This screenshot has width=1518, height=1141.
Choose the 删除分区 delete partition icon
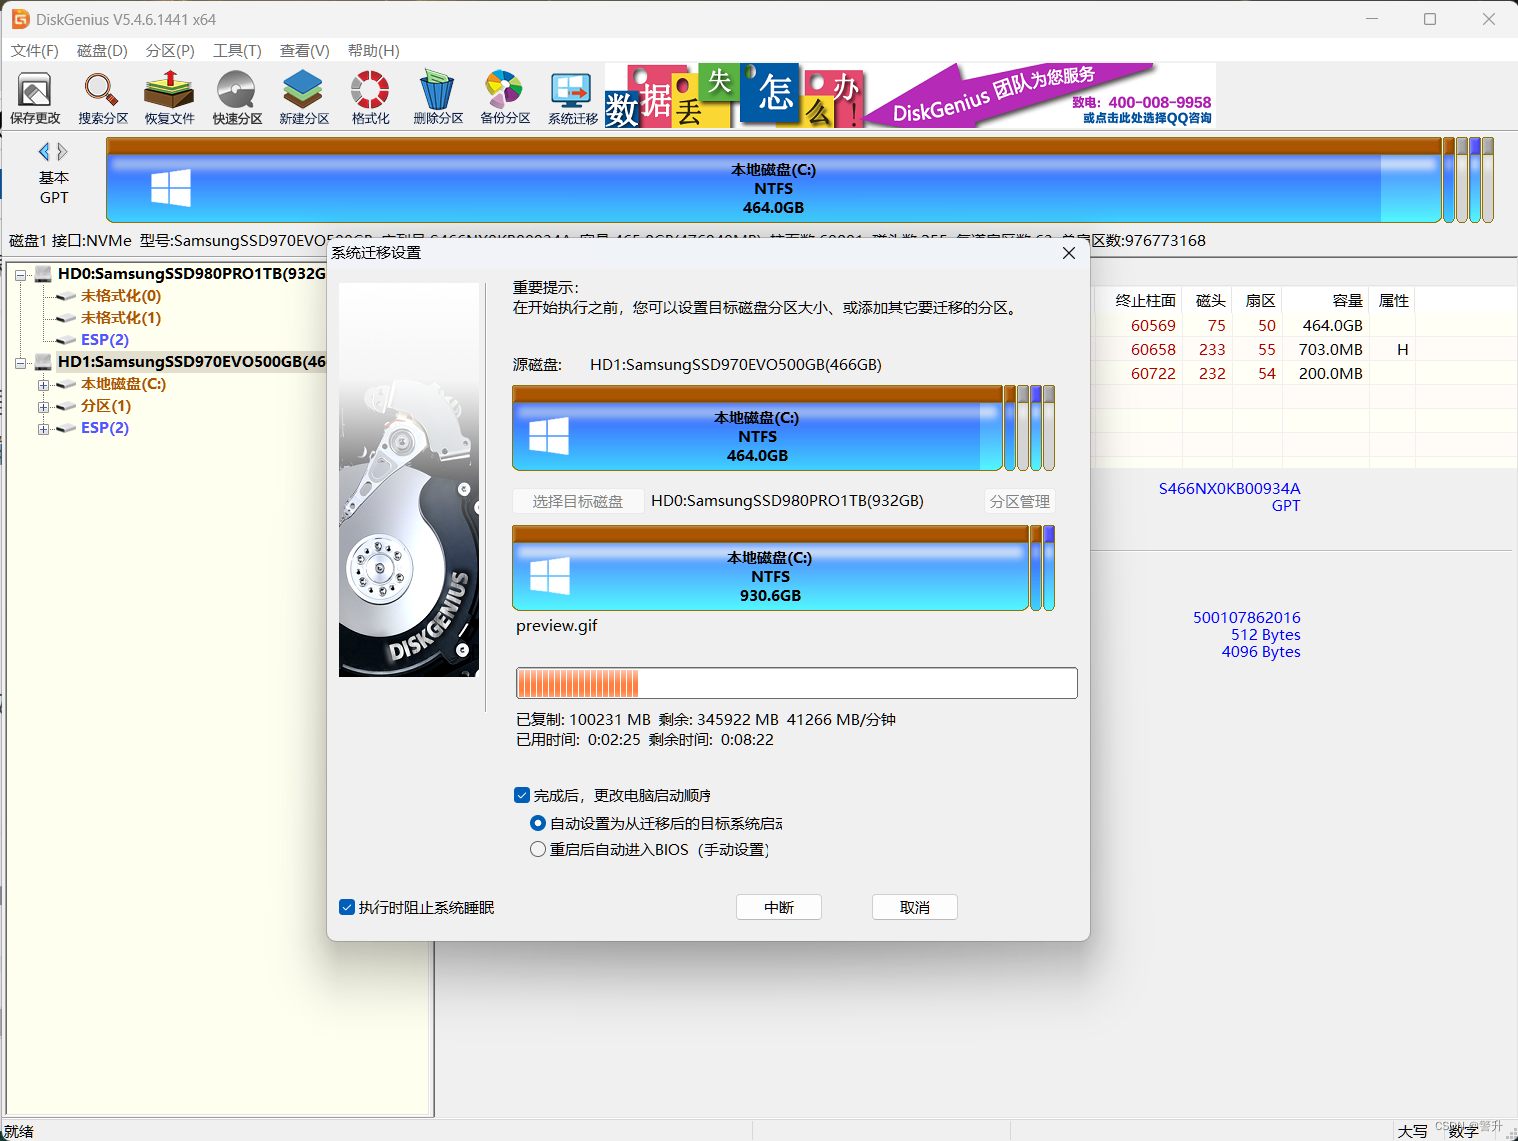point(438,98)
